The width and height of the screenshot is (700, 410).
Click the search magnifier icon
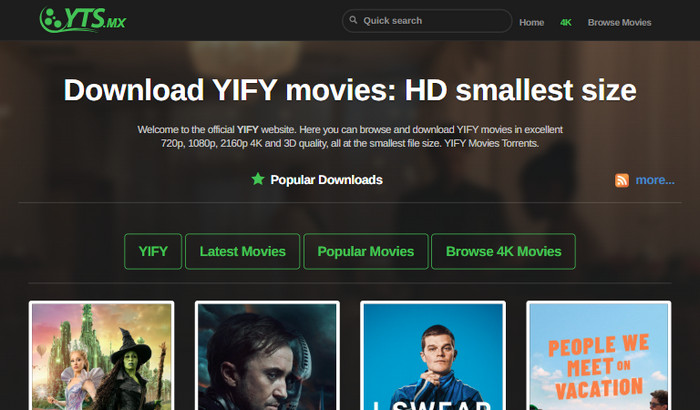tap(353, 20)
